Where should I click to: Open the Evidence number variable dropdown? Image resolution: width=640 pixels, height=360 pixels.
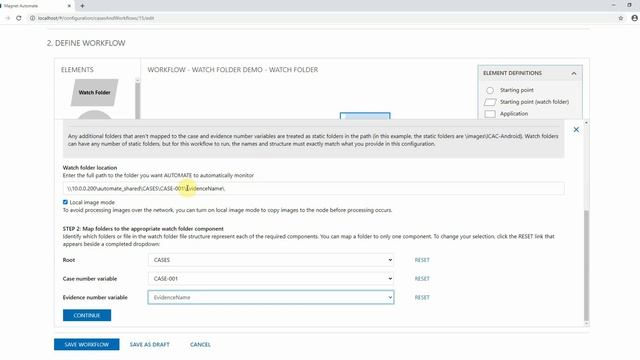pyautogui.click(x=271, y=297)
